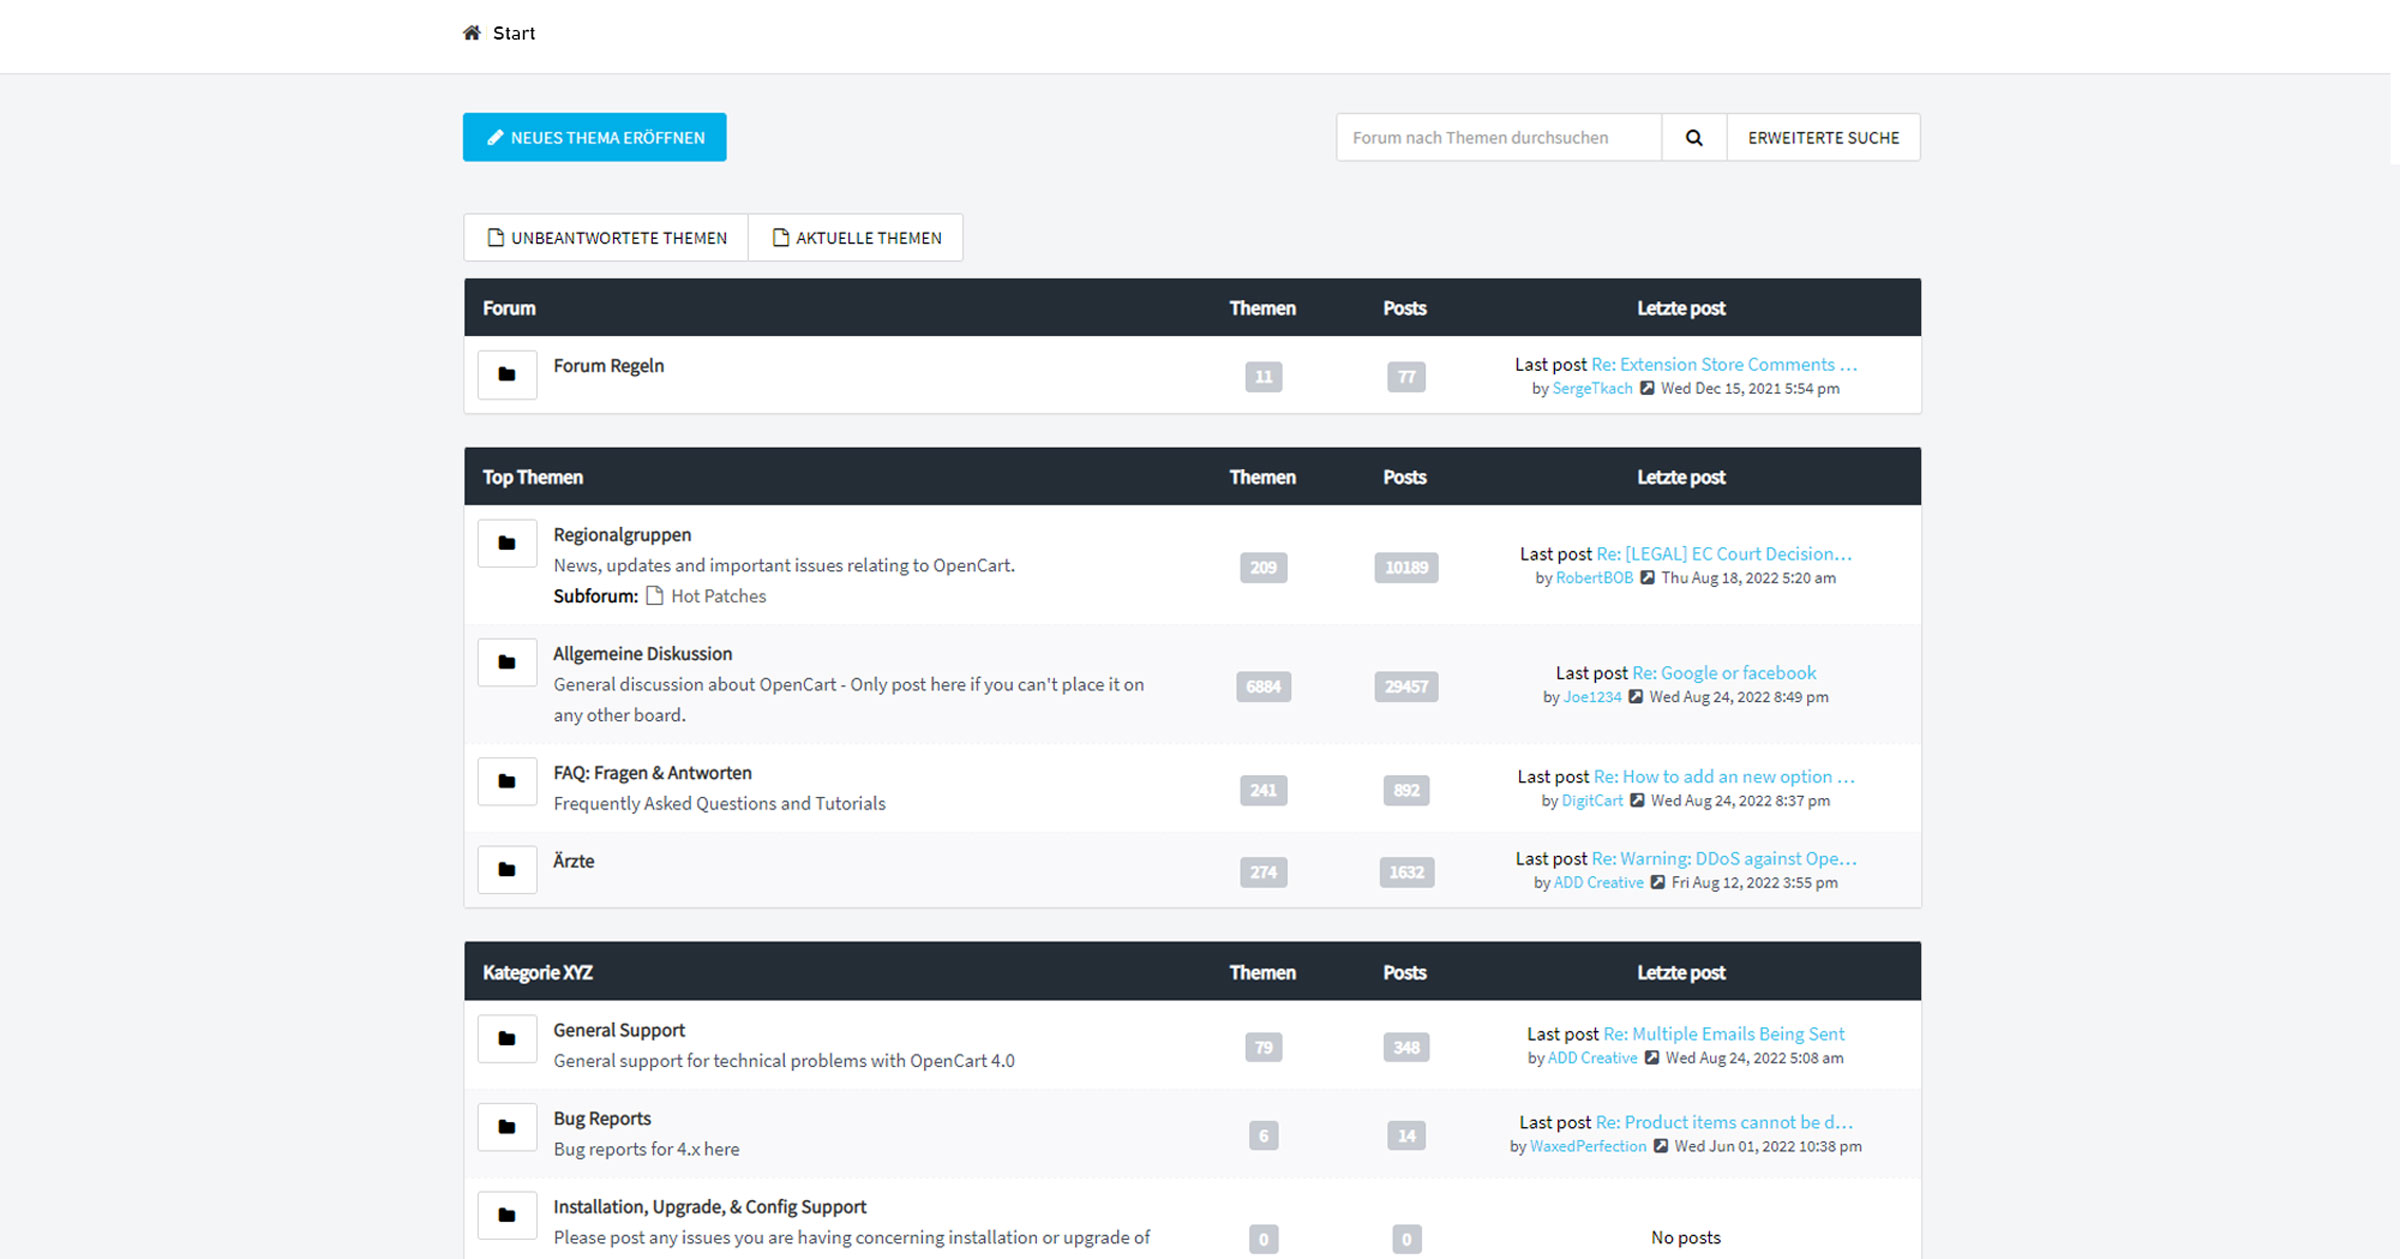The image size is (2400, 1259).
Task: Show Aktuelle Themen list
Action: point(856,238)
